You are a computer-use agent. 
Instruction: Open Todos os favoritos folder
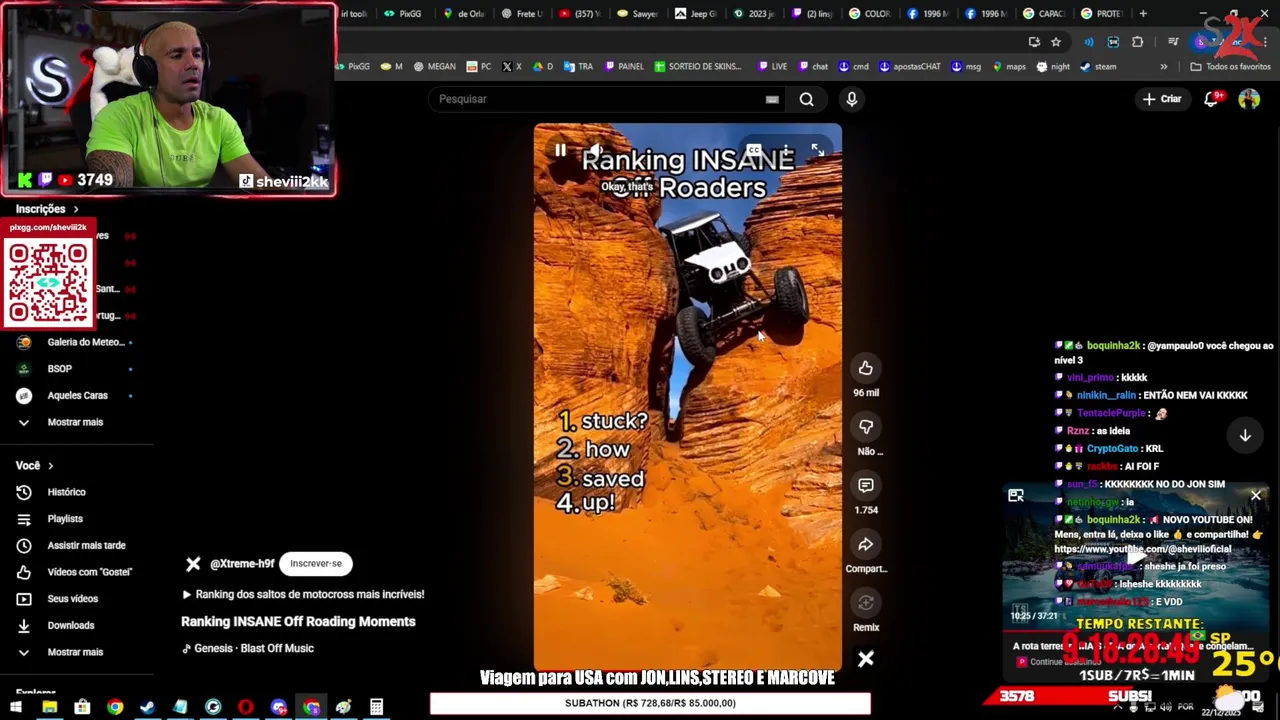[1230, 67]
